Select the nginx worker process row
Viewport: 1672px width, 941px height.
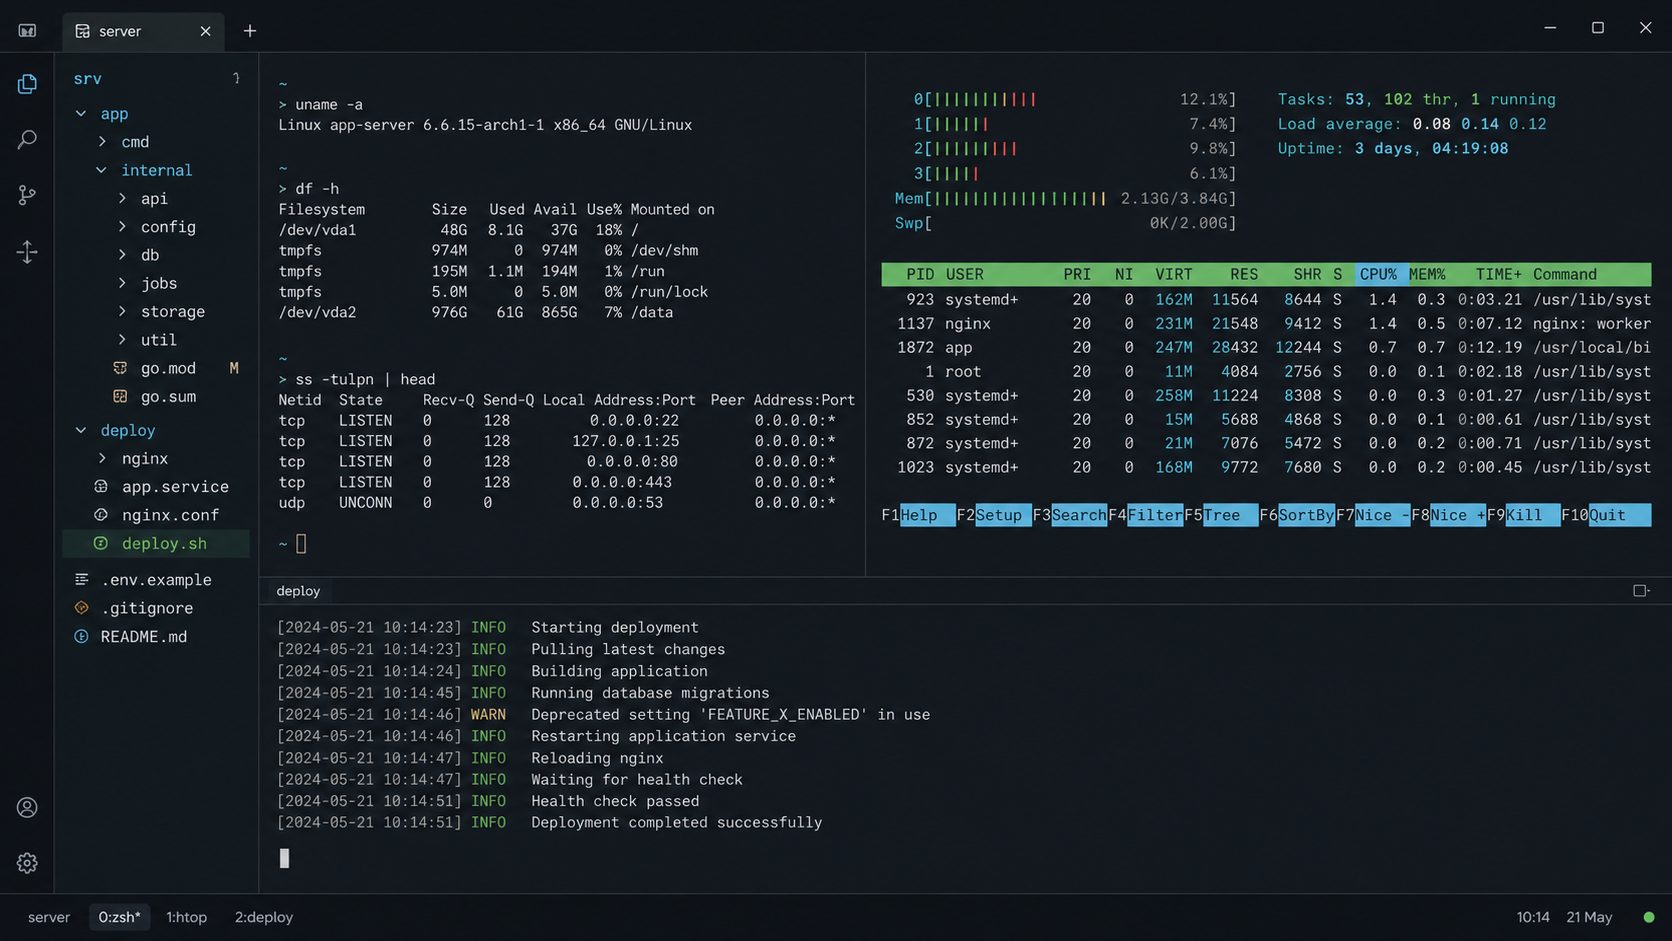1266,324
